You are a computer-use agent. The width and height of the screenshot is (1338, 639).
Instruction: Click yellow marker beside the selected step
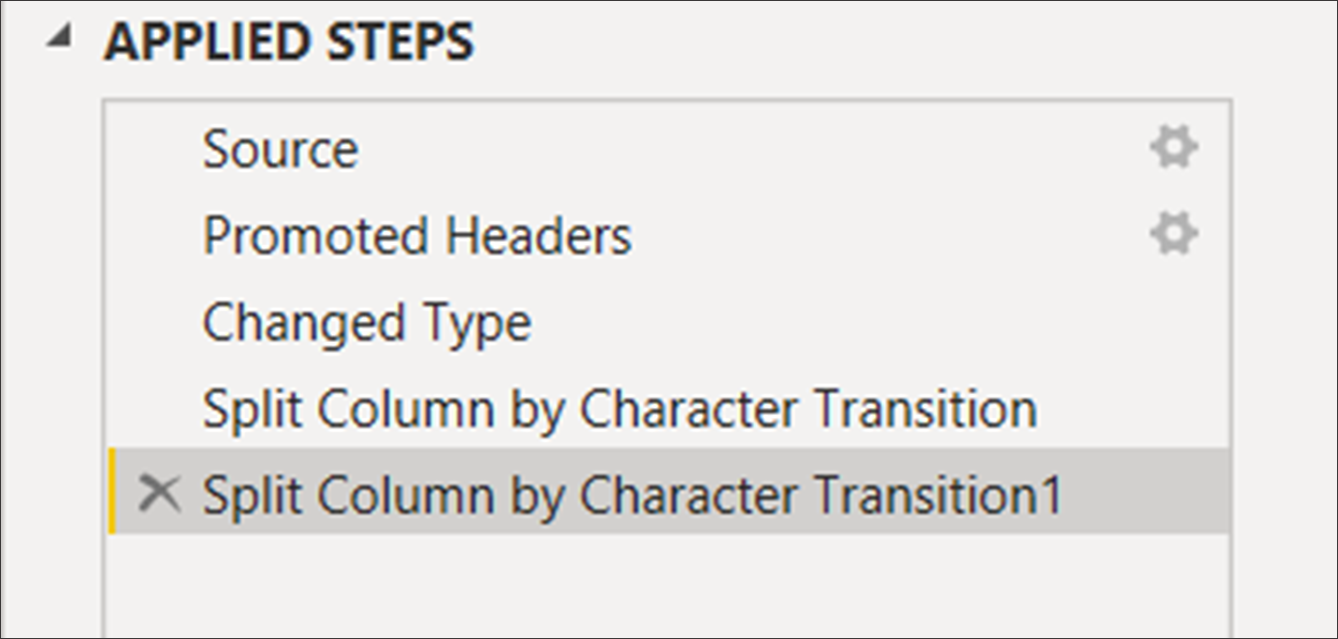coord(112,491)
